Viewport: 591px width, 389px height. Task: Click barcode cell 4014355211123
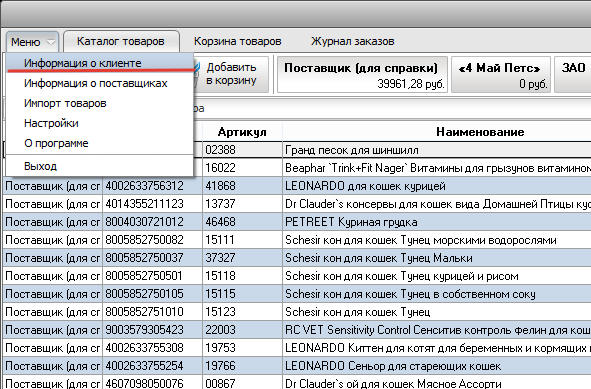(x=152, y=204)
